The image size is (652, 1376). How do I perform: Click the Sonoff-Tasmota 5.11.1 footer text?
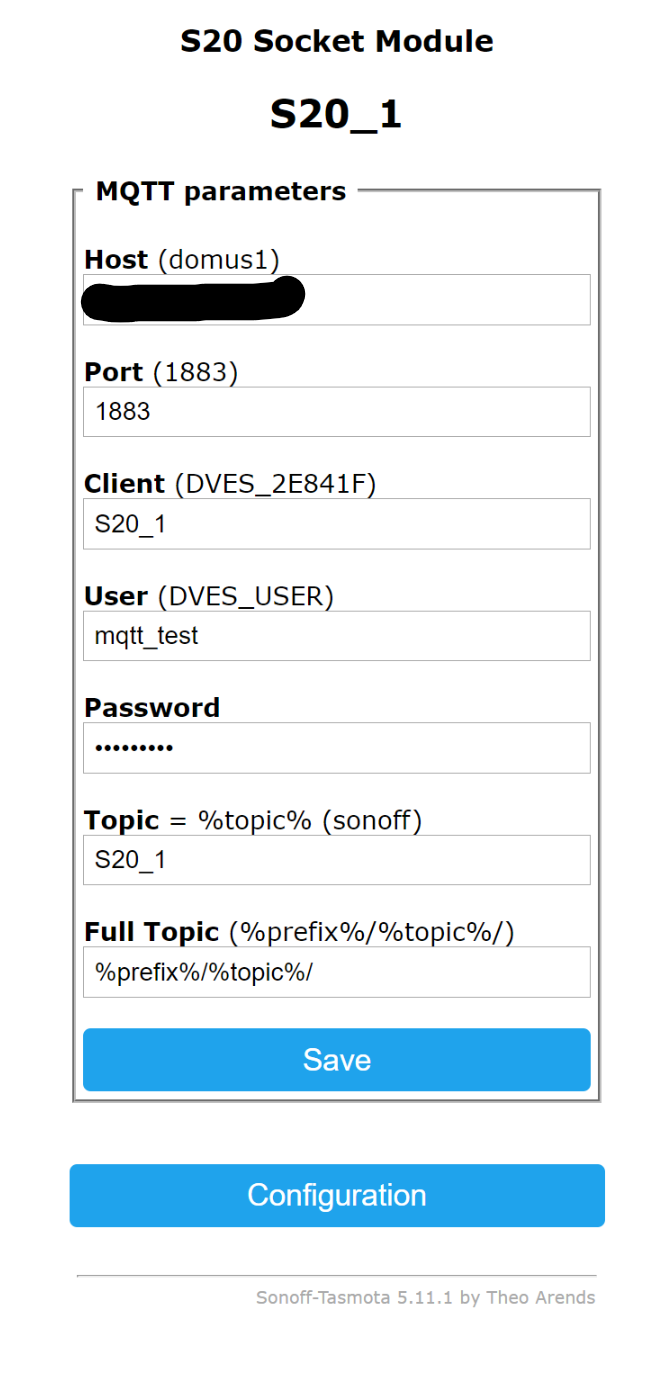coord(425,1298)
